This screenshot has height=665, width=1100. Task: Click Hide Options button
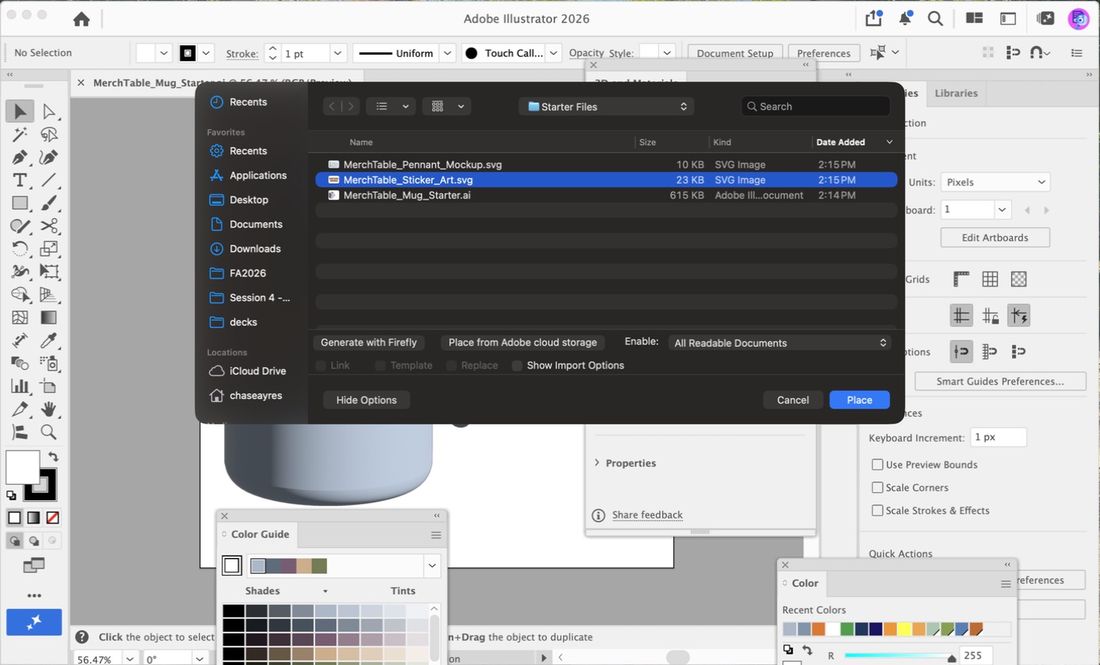click(366, 400)
